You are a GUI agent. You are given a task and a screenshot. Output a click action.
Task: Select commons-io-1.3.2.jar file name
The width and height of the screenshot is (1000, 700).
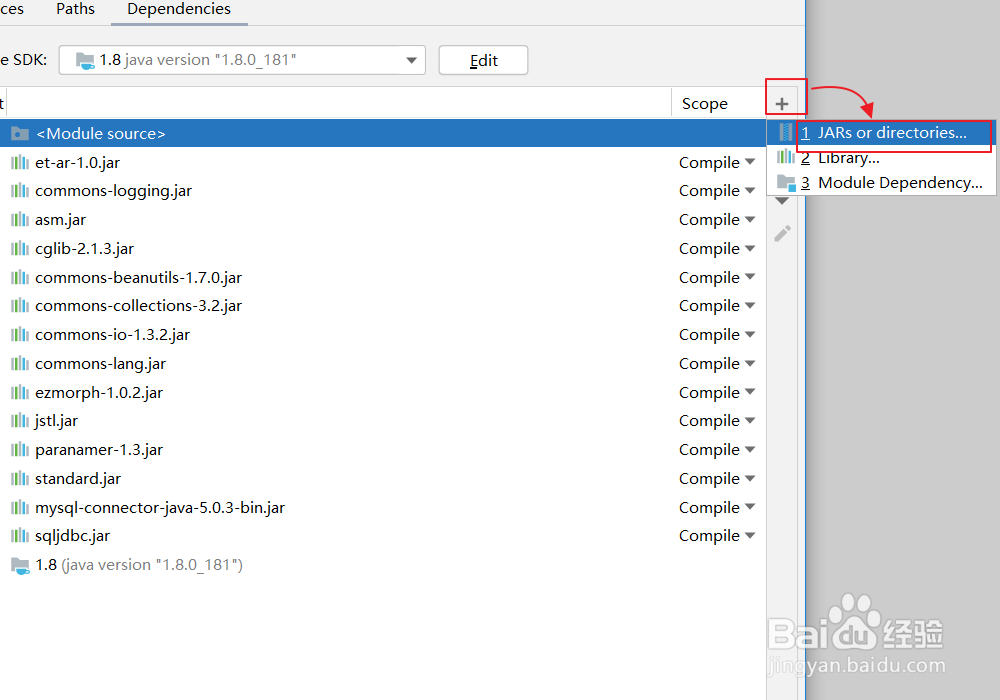tap(113, 335)
